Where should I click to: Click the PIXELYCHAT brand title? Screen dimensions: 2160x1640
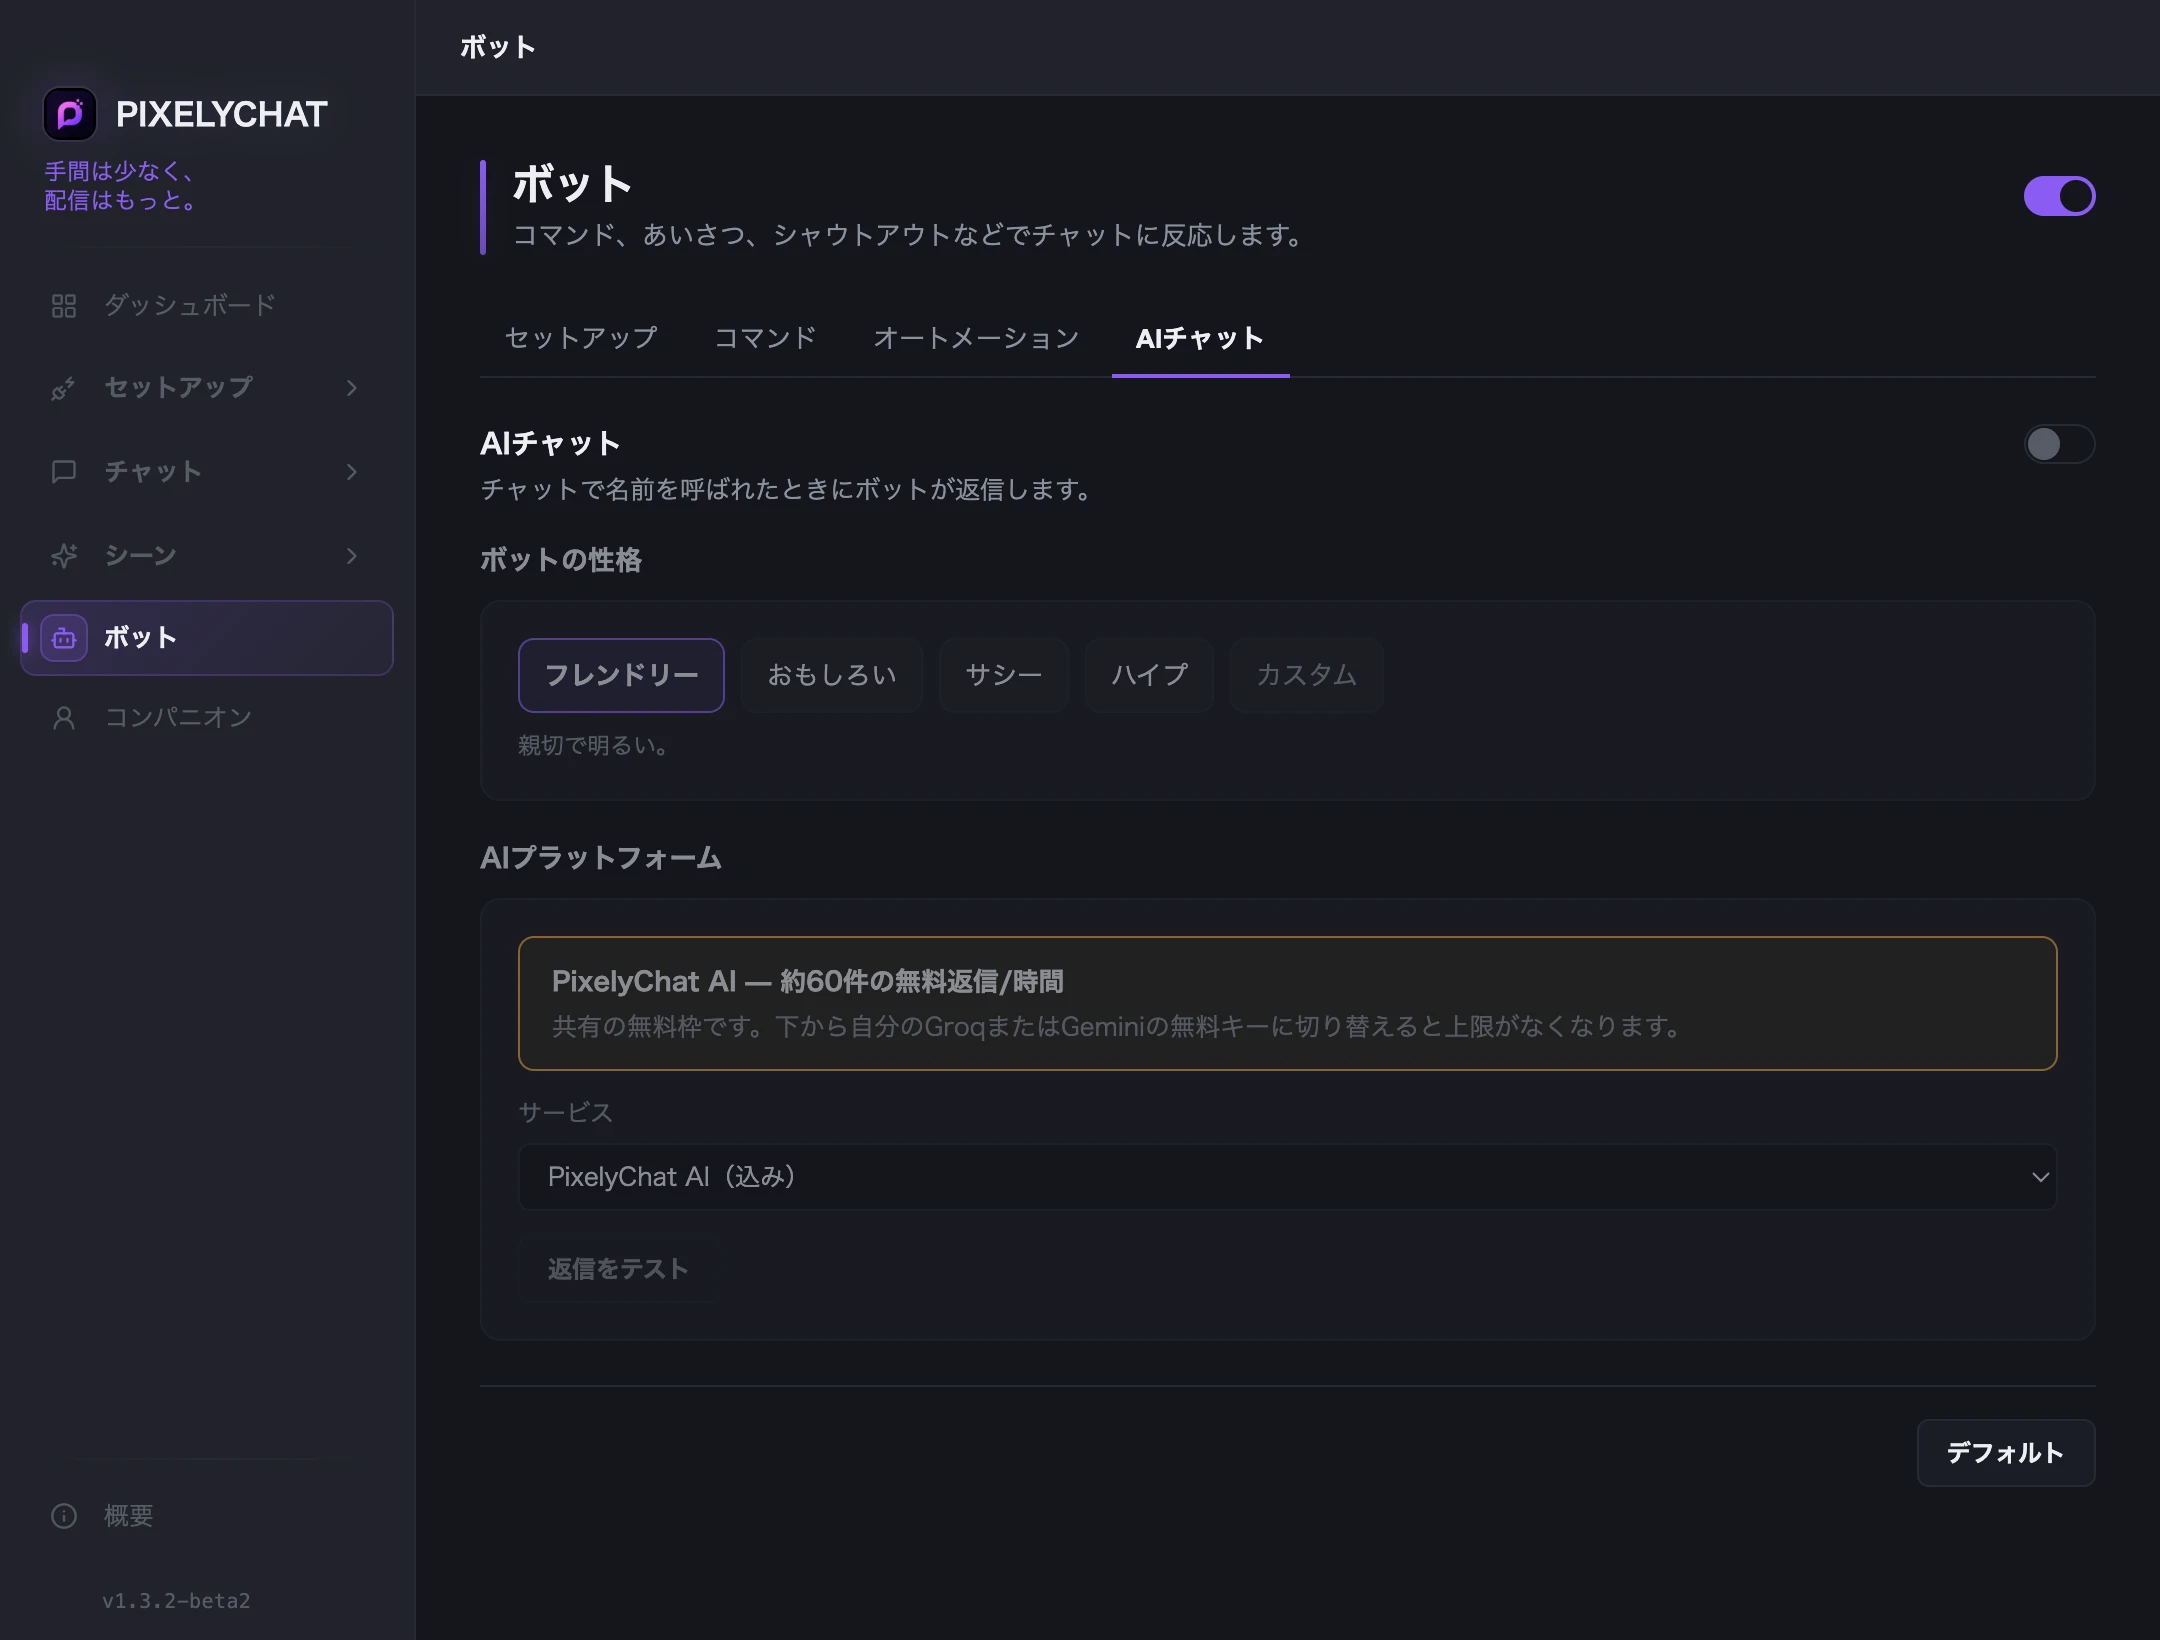click(x=222, y=114)
